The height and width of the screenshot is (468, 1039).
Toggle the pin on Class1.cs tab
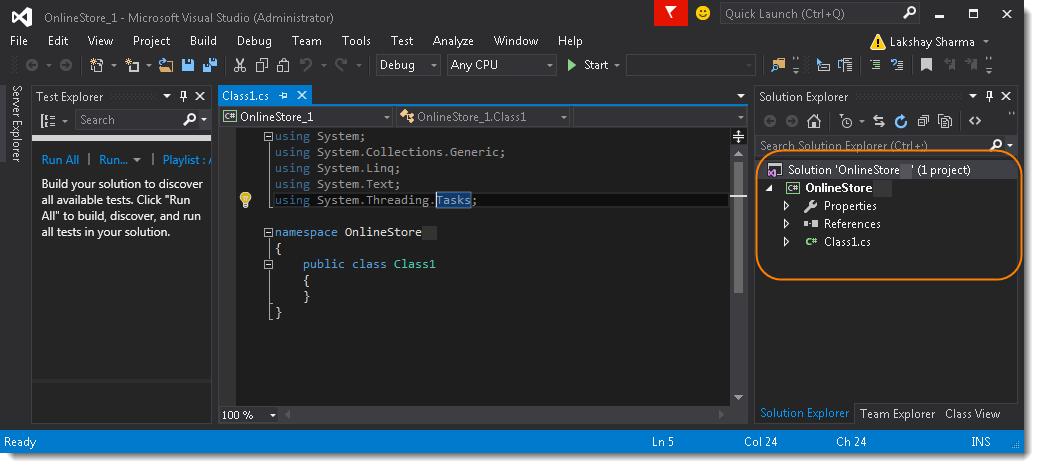(x=283, y=95)
